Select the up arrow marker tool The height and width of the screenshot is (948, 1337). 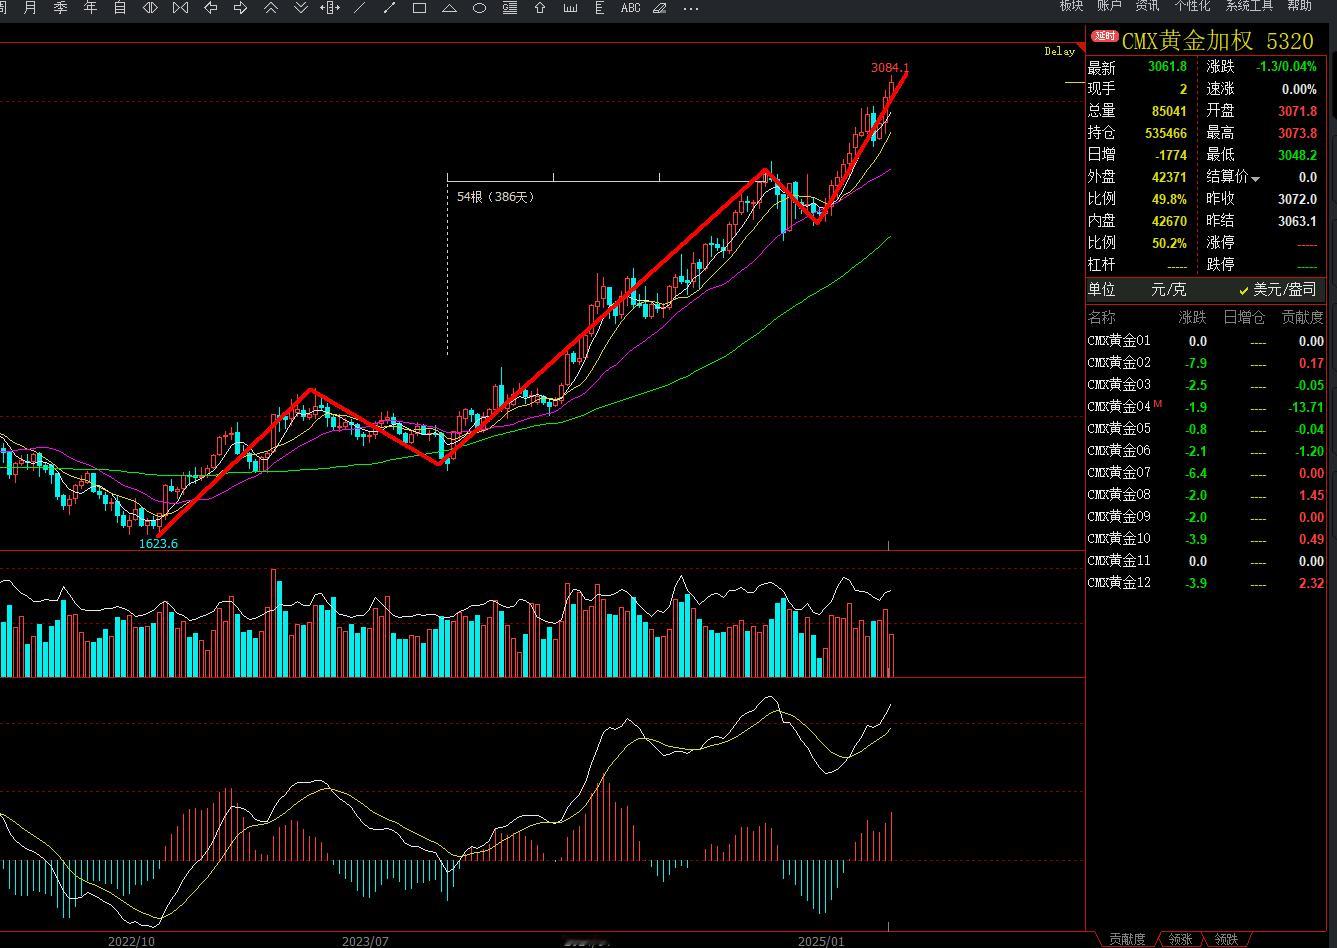(x=540, y=7)
